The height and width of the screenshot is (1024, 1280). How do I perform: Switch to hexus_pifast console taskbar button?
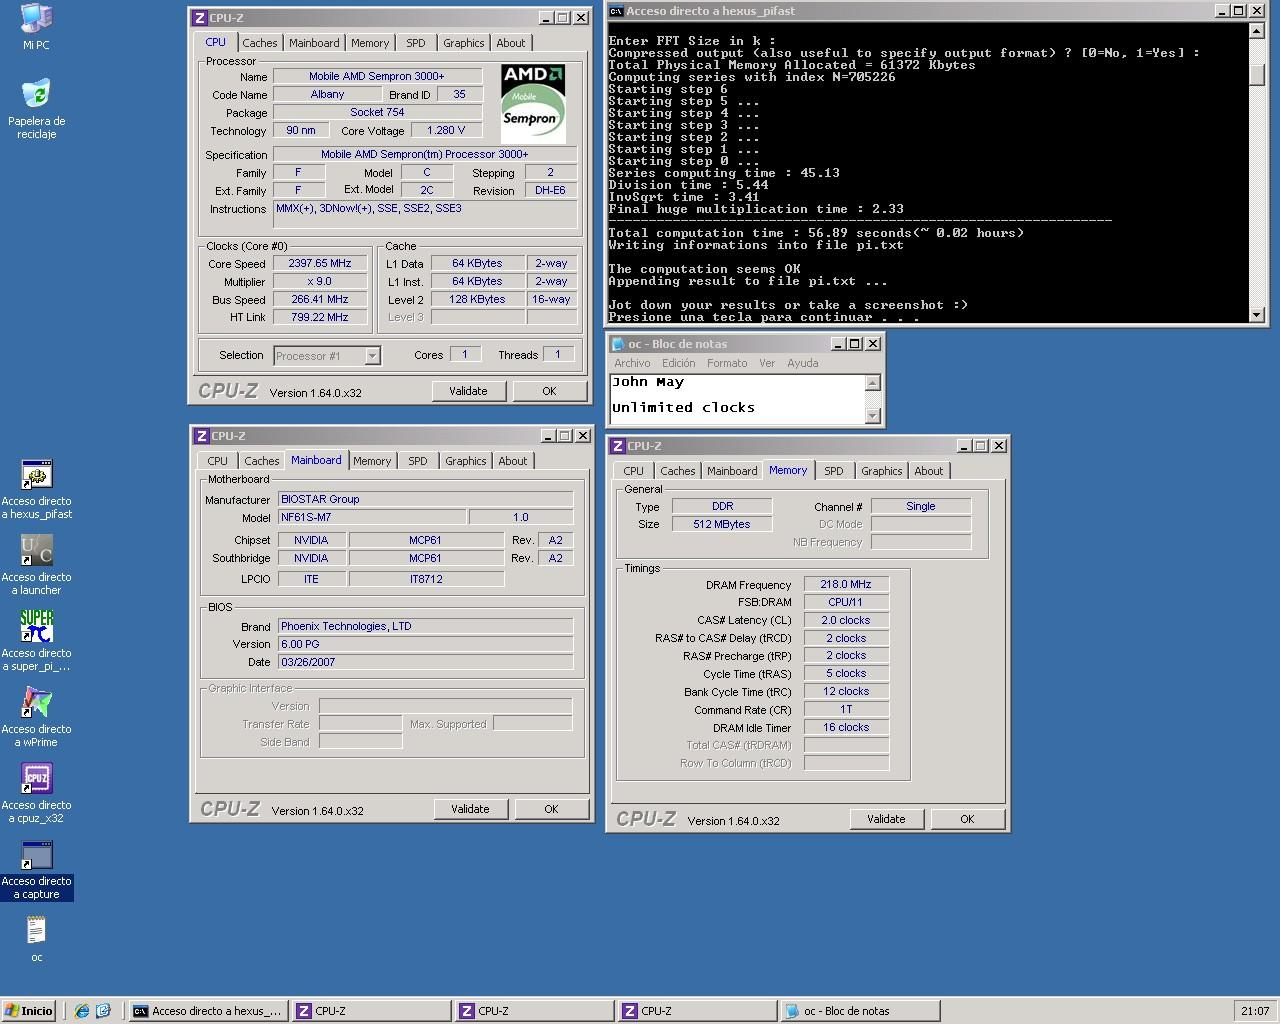click(x=208, y=1011)
